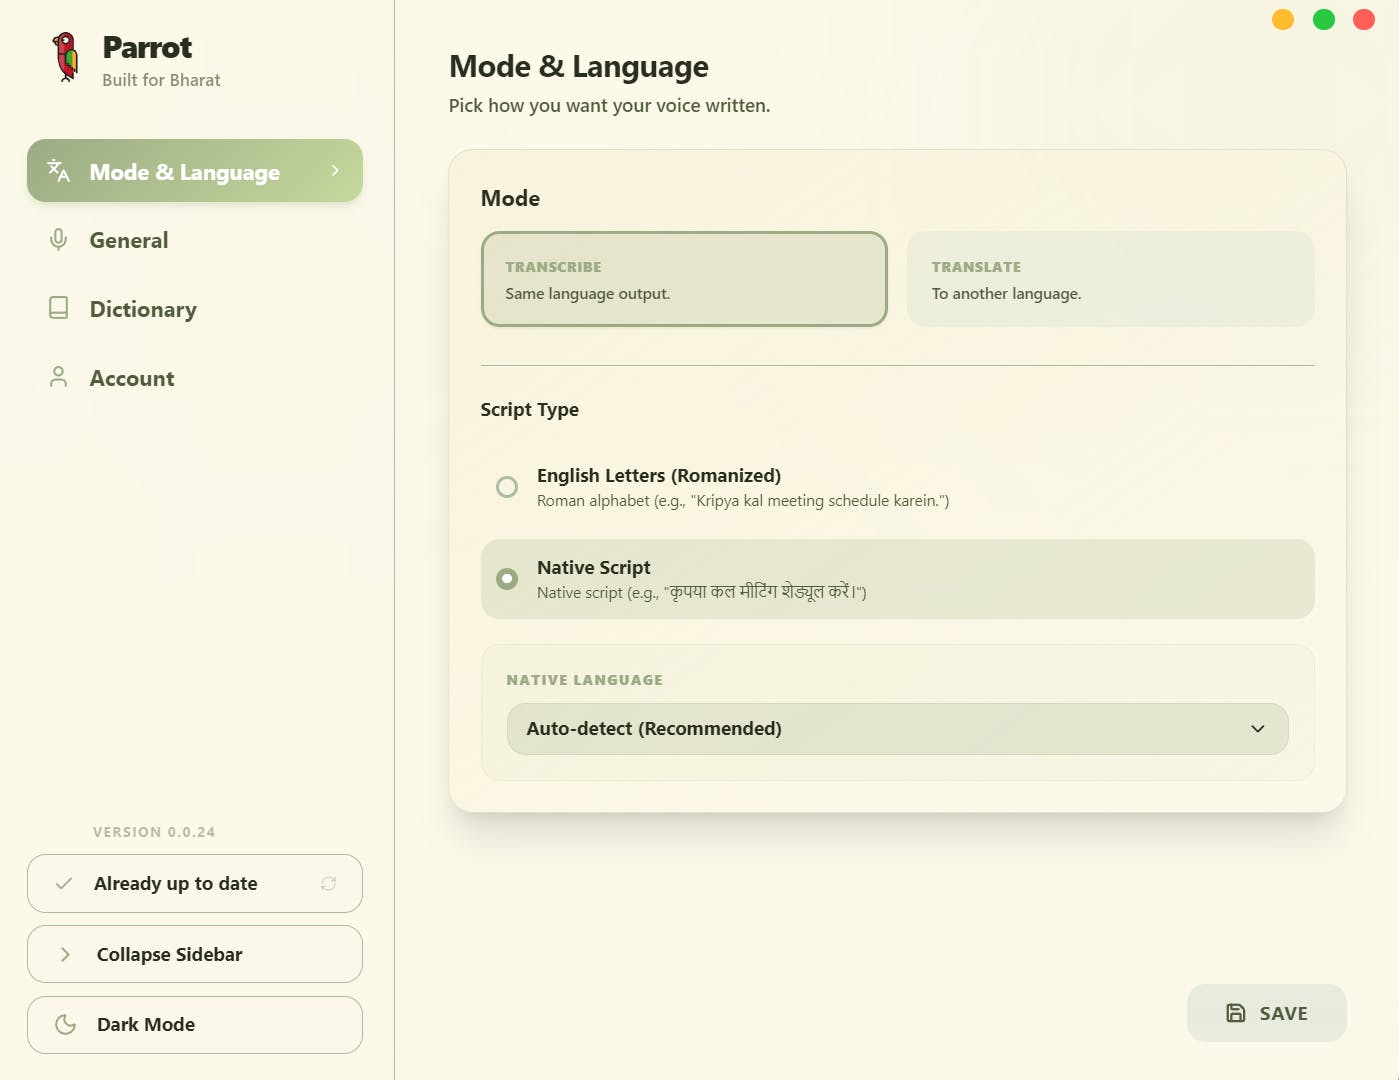
Task: Click the Collapse Sidebar chevron arrow
Action: (66, 955)
